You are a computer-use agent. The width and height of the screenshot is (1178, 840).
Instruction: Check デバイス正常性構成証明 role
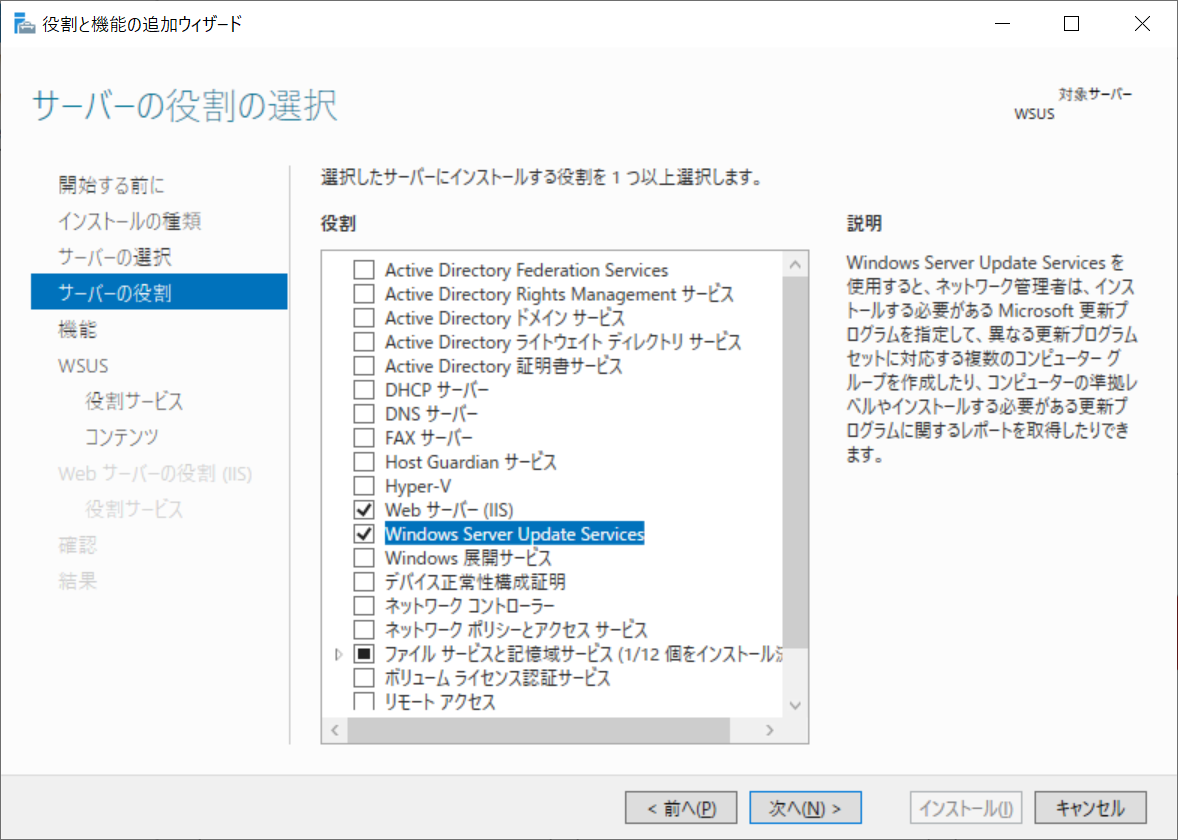pos(364,582)
